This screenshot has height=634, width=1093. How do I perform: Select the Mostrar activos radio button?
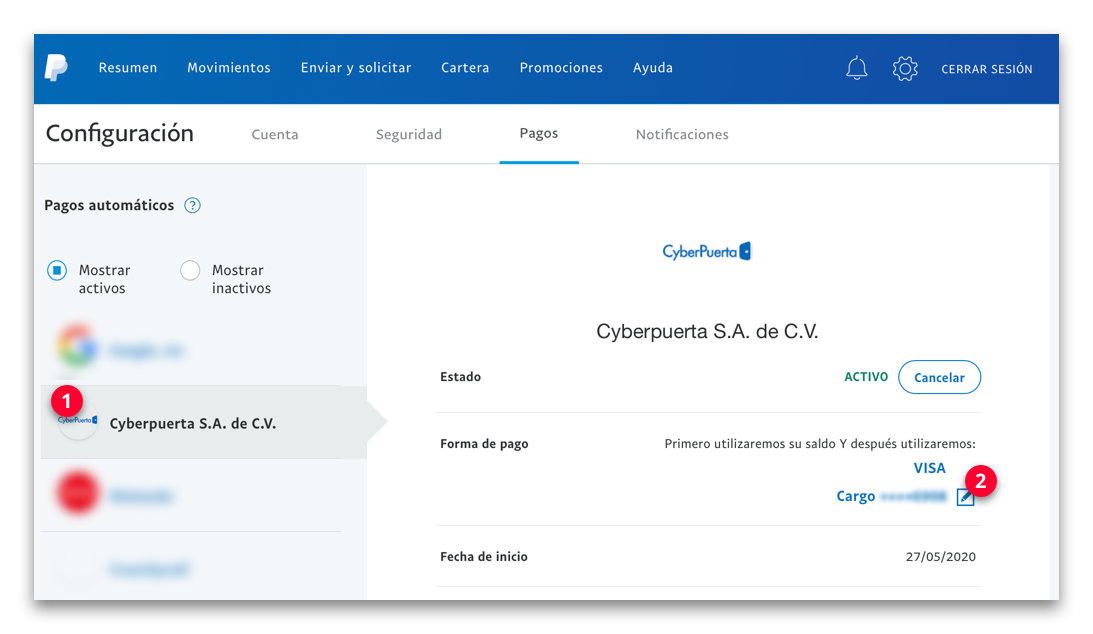point(58,270)
